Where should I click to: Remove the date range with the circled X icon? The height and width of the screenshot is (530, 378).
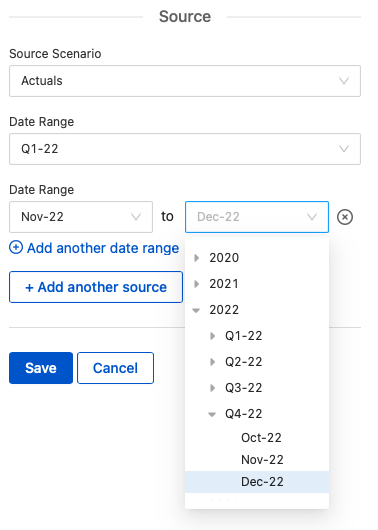coord(345,217)
